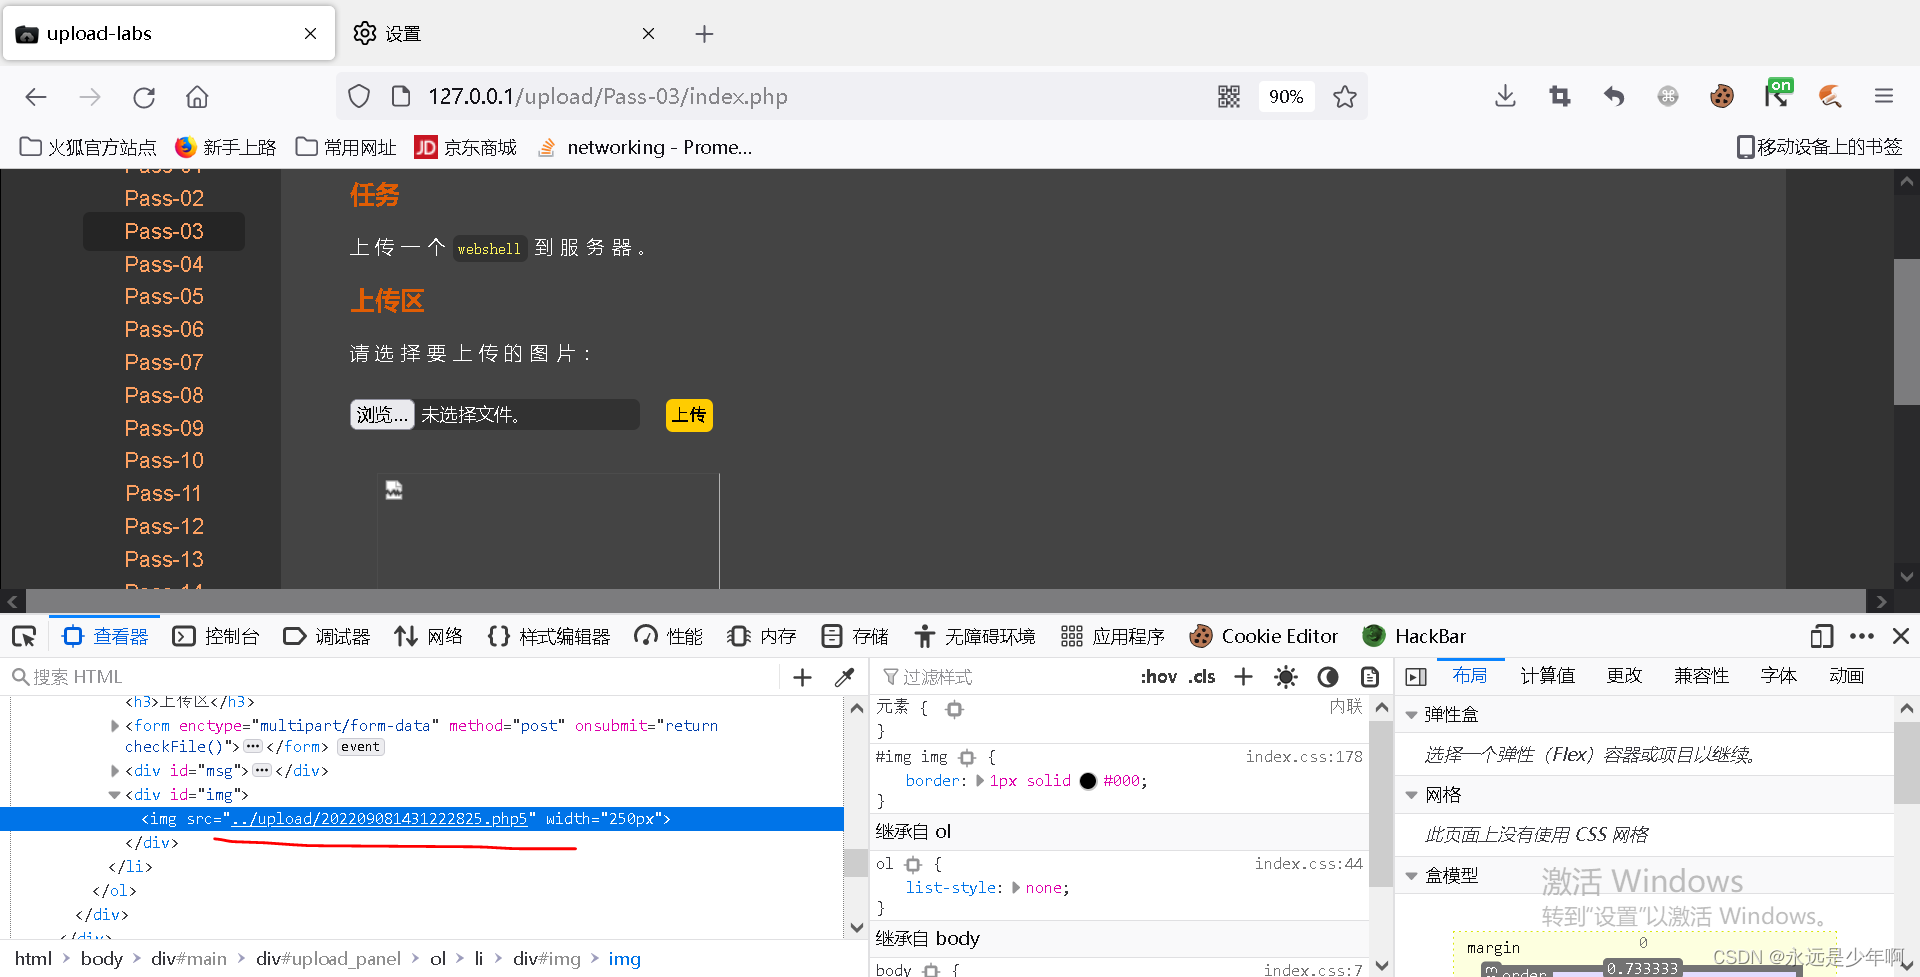Switch to the 计算值 computed tab
This screenshot has height=977, width=1920.
coord(1547,676)
